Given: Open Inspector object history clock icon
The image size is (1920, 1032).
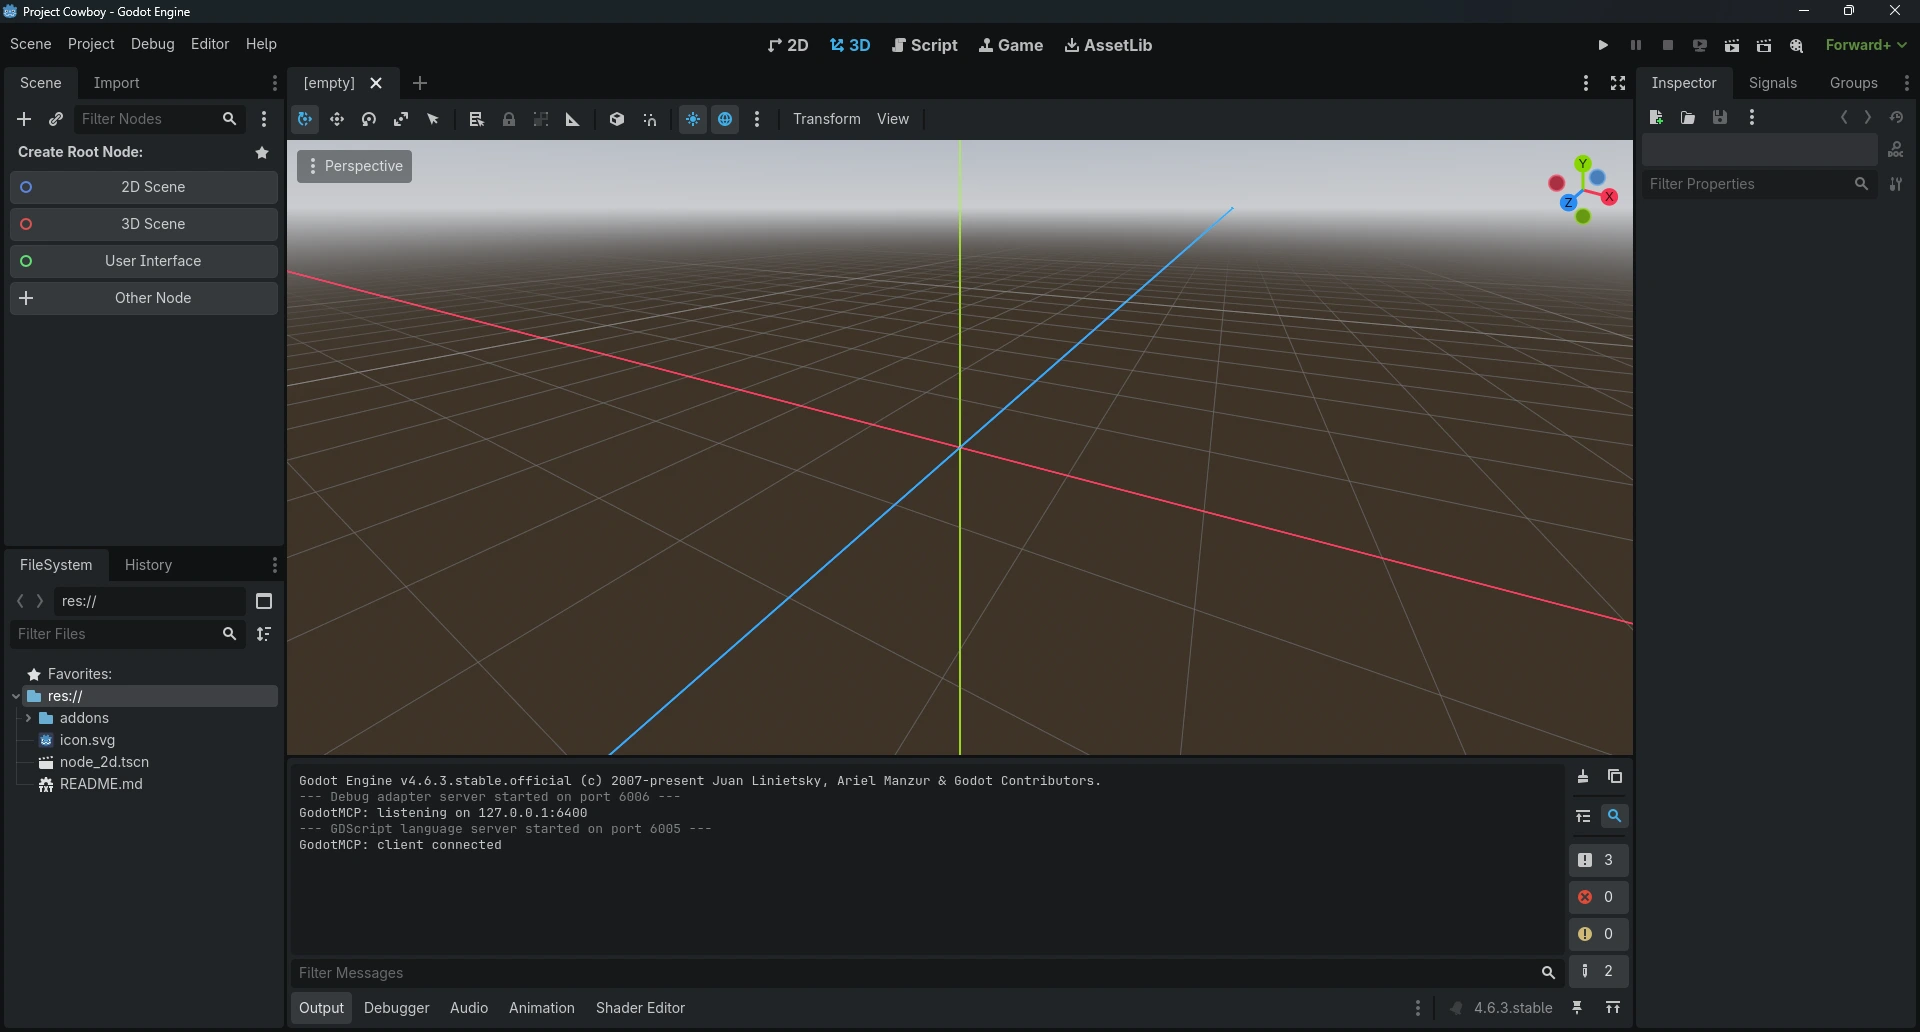Looking at the screenshot, I should pos(1896,118).
